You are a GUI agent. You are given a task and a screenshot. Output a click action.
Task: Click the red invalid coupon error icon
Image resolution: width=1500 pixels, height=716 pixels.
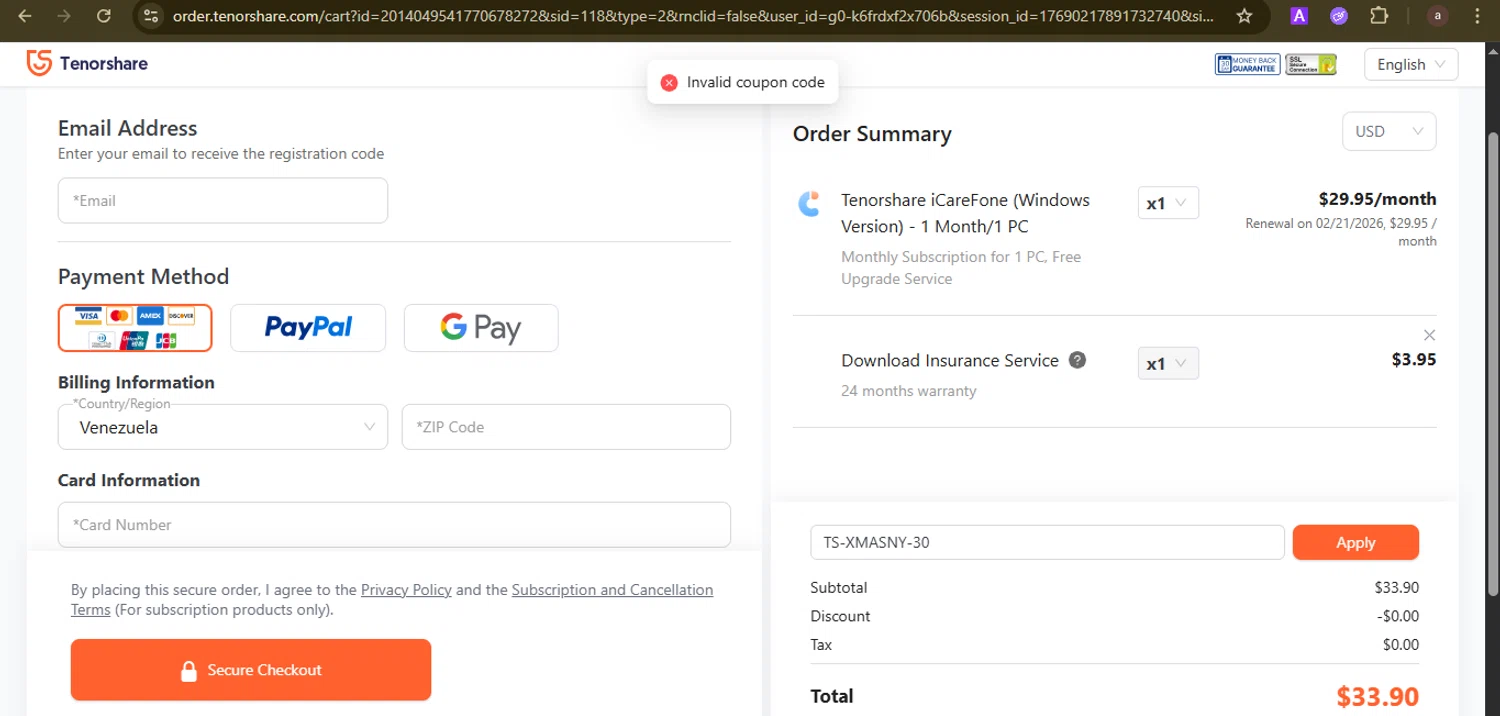point(669,83)
